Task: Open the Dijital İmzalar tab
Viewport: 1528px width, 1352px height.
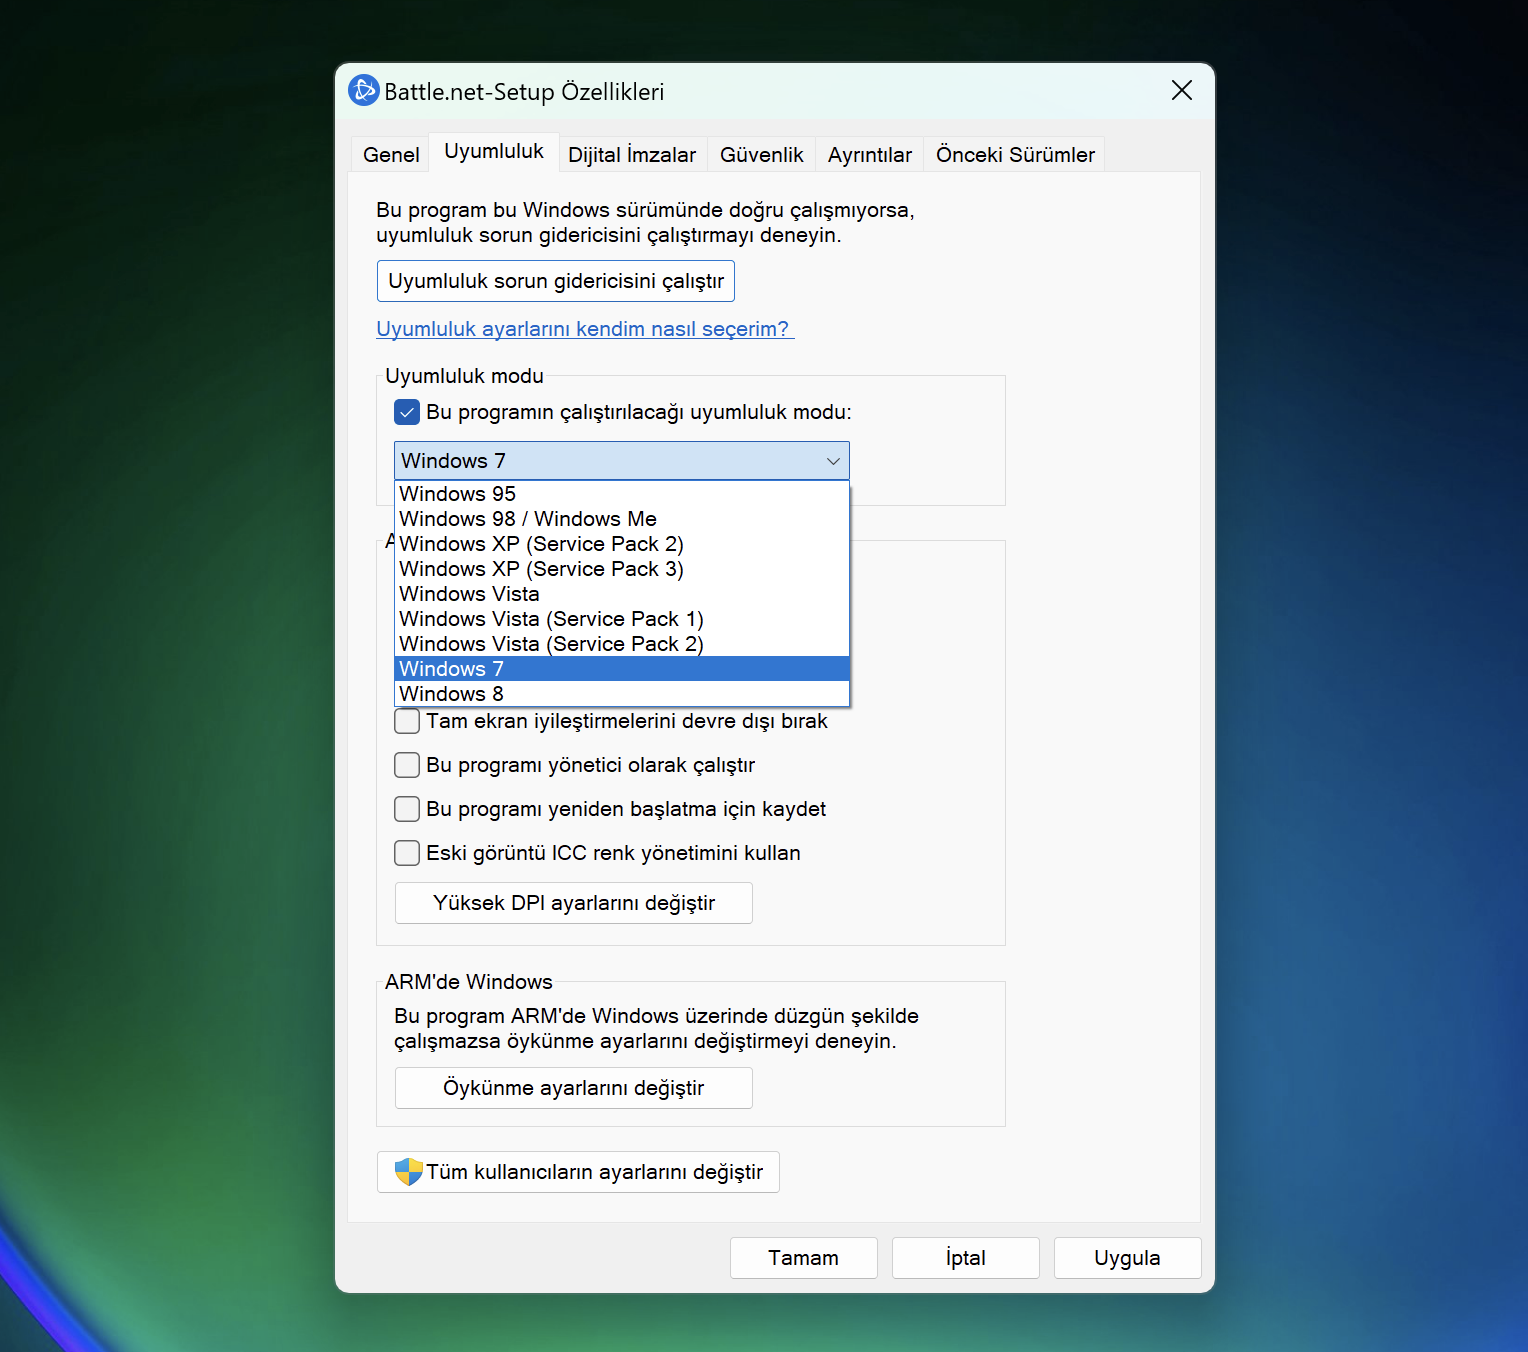Action: point(632,155)
